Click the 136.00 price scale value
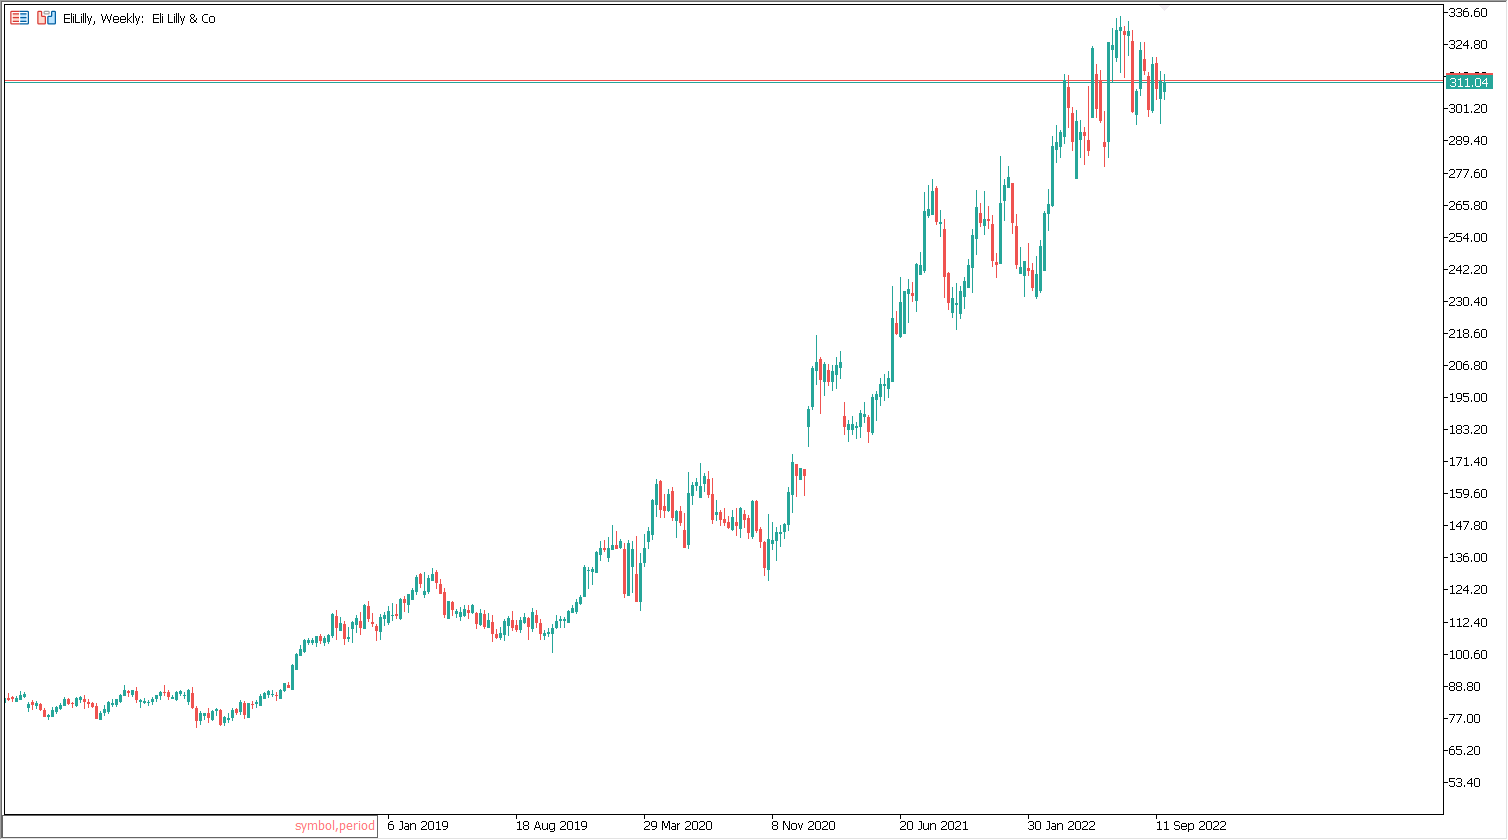Image resolution: width=1508 pixels, height=840 pixels. tap(1469, 558)
